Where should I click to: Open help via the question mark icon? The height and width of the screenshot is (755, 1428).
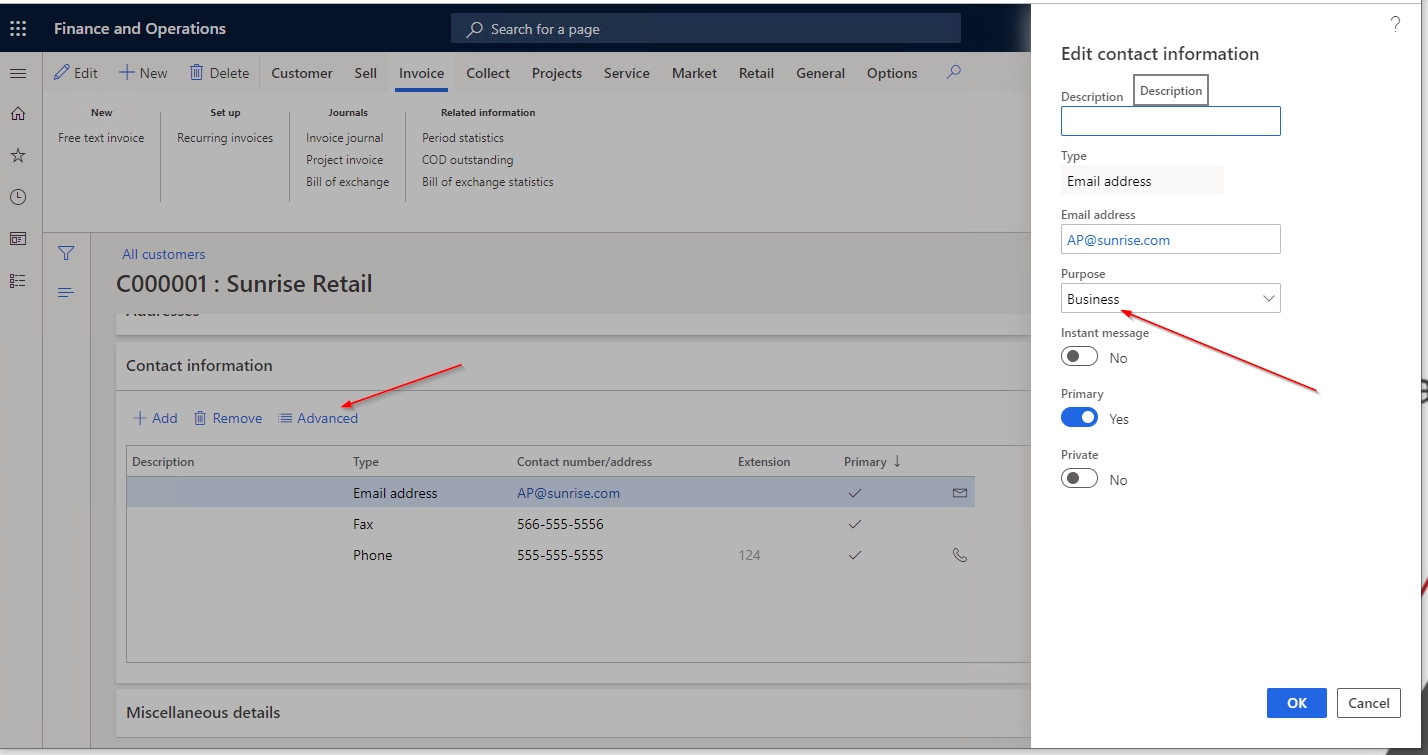1395,22
